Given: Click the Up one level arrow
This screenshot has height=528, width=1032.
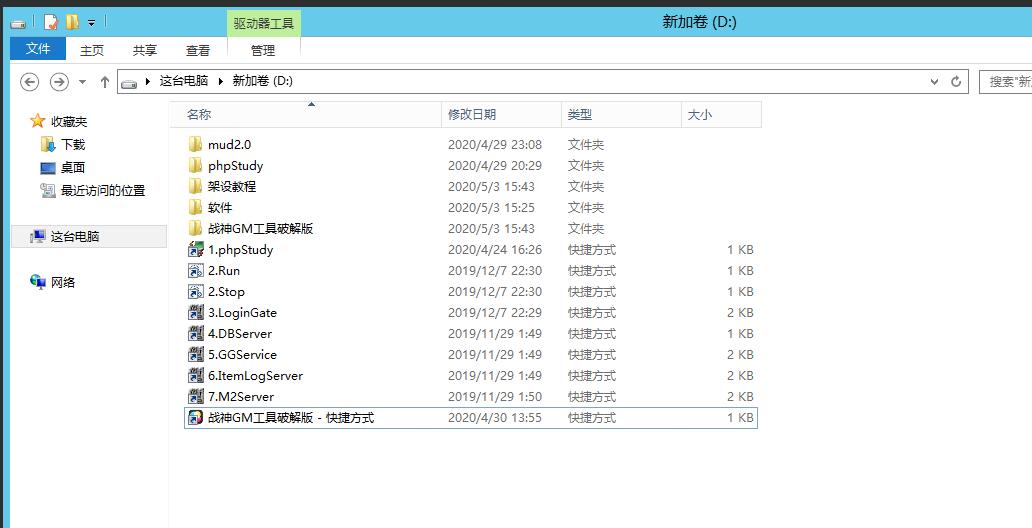Looking at the screenshot, I should (x=104, y=82).
